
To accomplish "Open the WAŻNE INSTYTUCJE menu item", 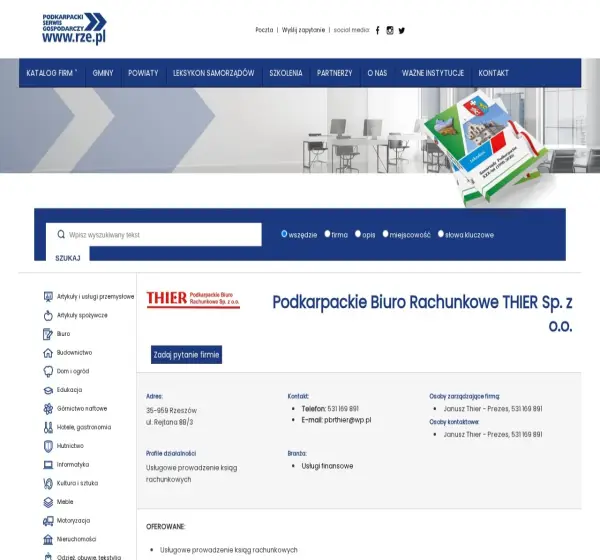I will (433, 73).
